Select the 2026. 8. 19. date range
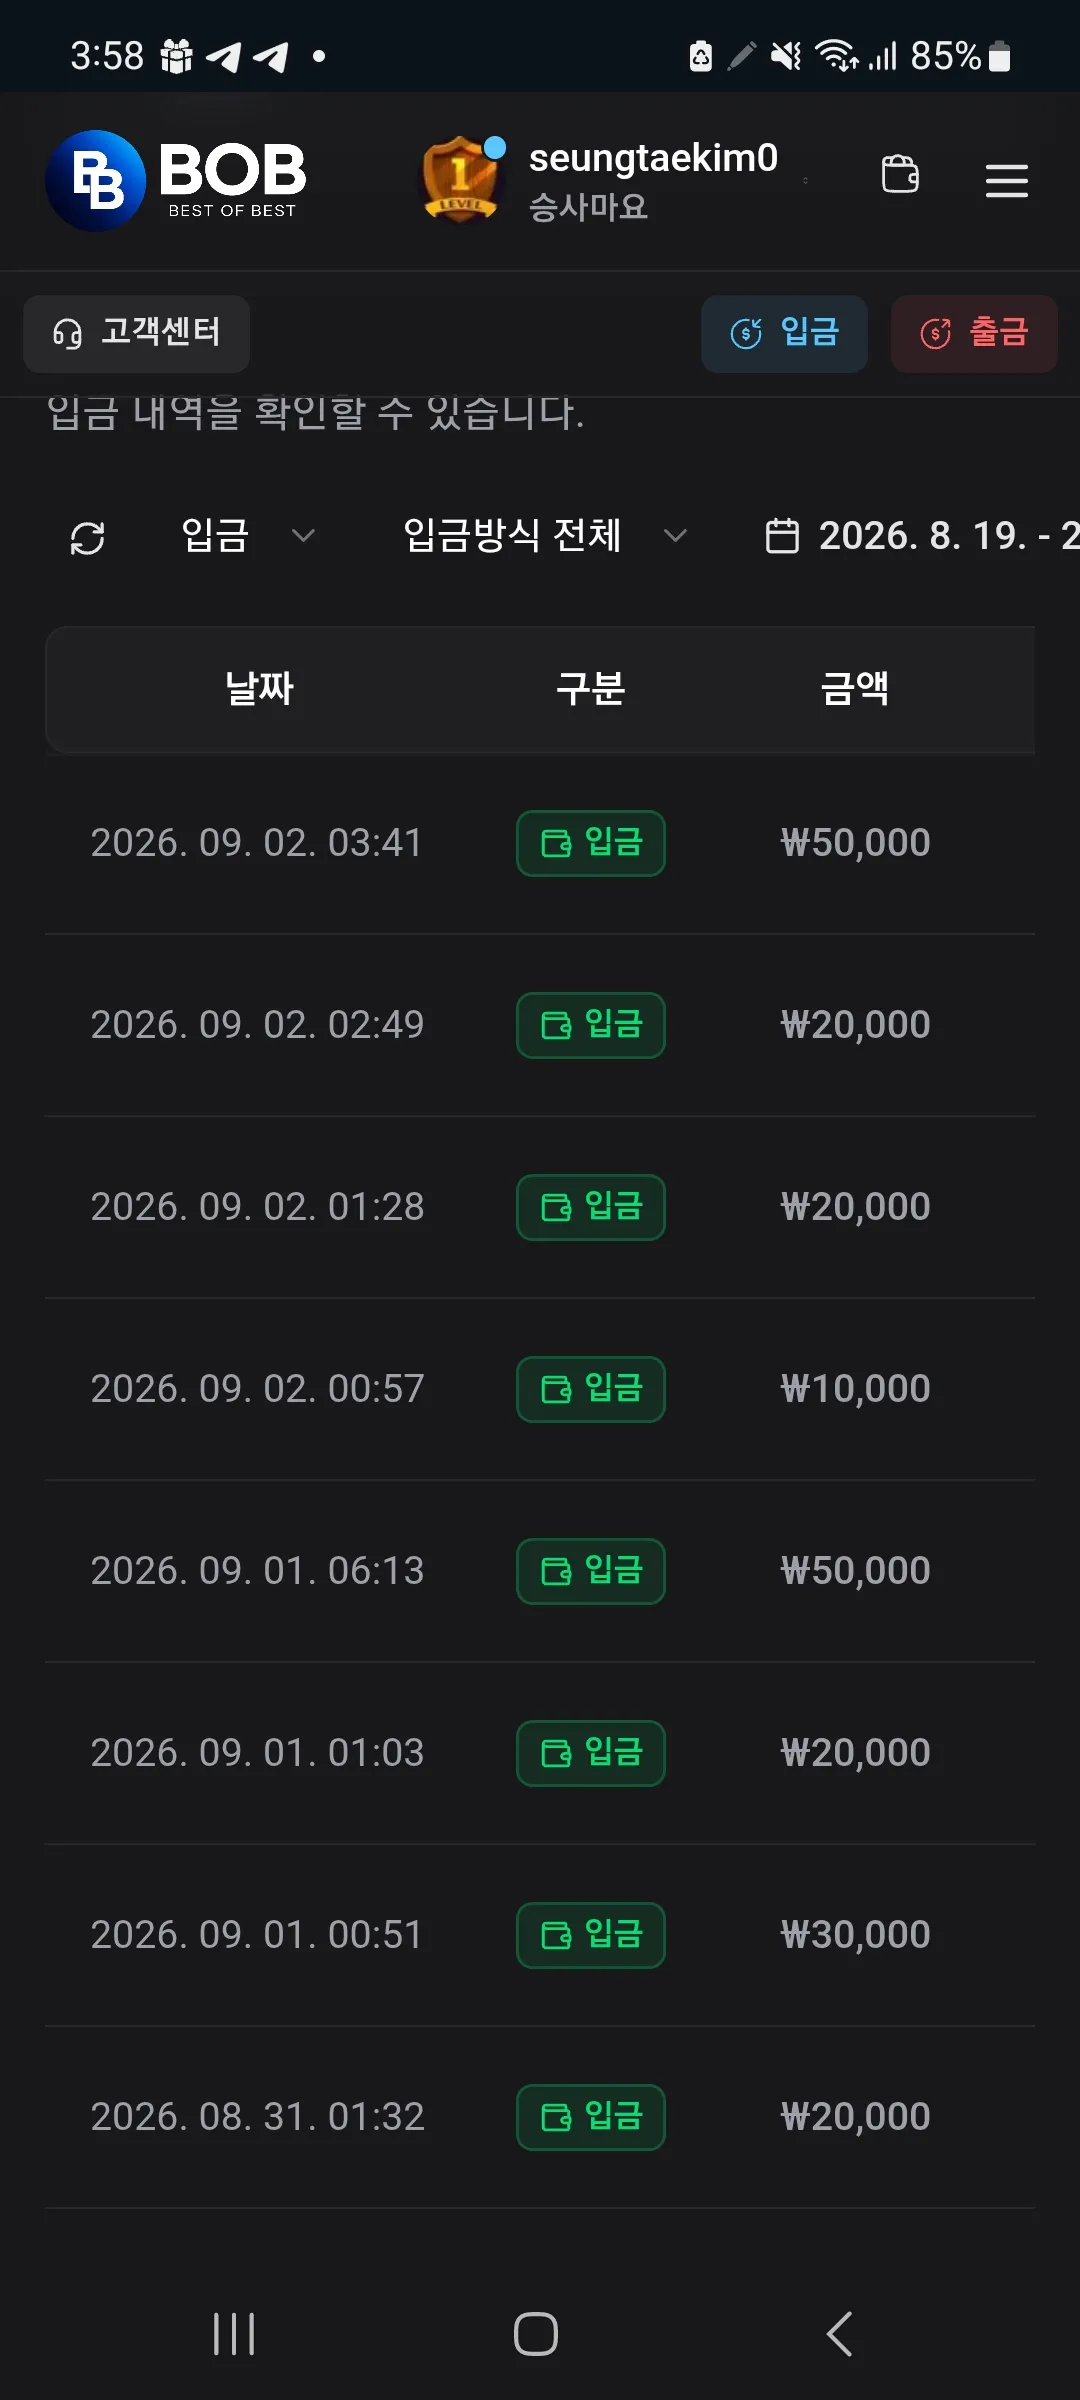Screen dimensions: 1080x2400 tap(948, 536)
